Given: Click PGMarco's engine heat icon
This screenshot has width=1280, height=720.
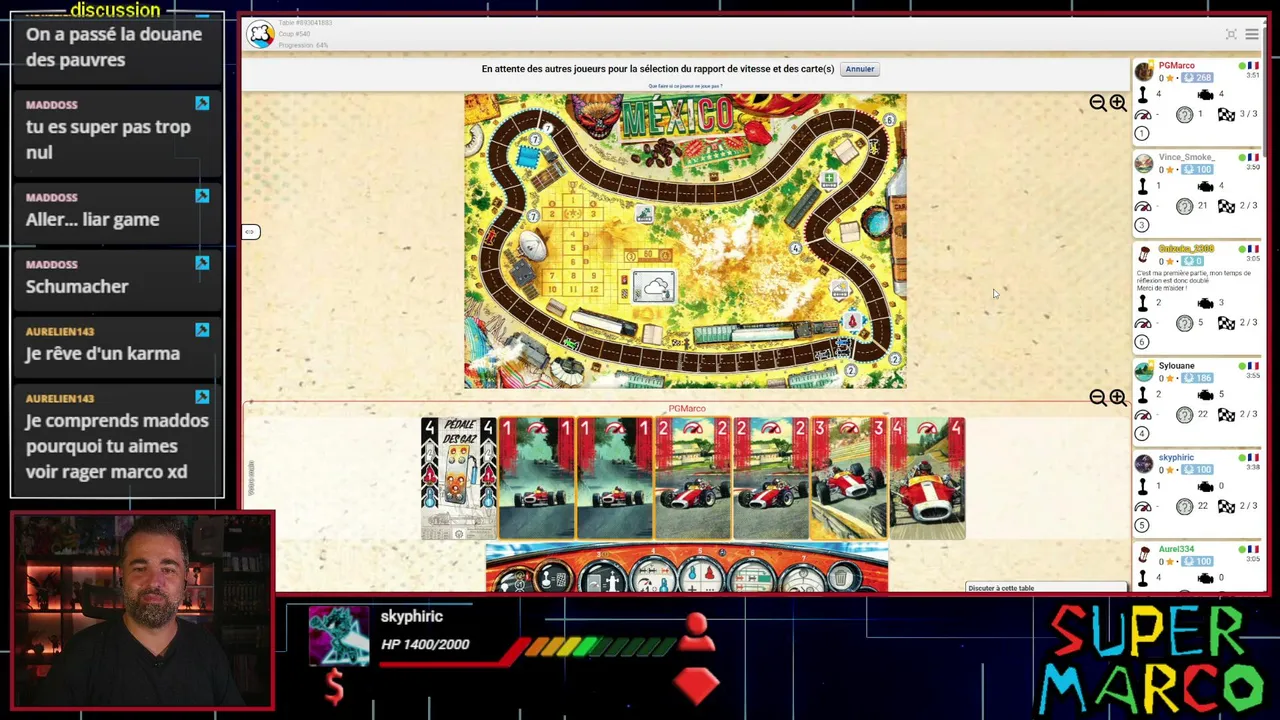Looking at the screenshot, I should (1206, 95).
